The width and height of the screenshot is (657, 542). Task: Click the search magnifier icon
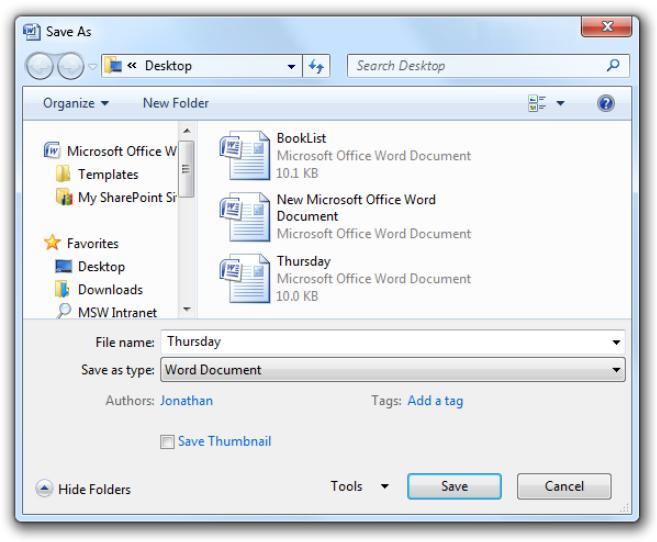coord(613,65)
